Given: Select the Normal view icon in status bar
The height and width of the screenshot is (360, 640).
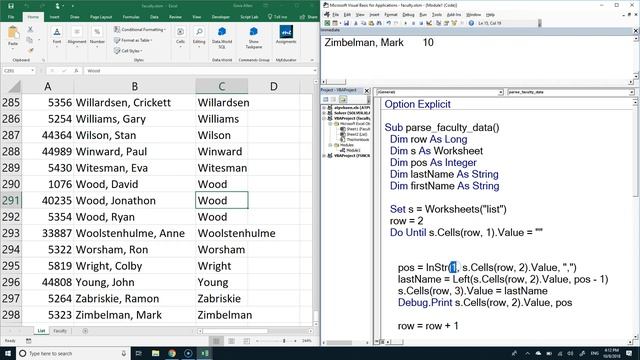Looking at the screenshot, I should (216, 341).
